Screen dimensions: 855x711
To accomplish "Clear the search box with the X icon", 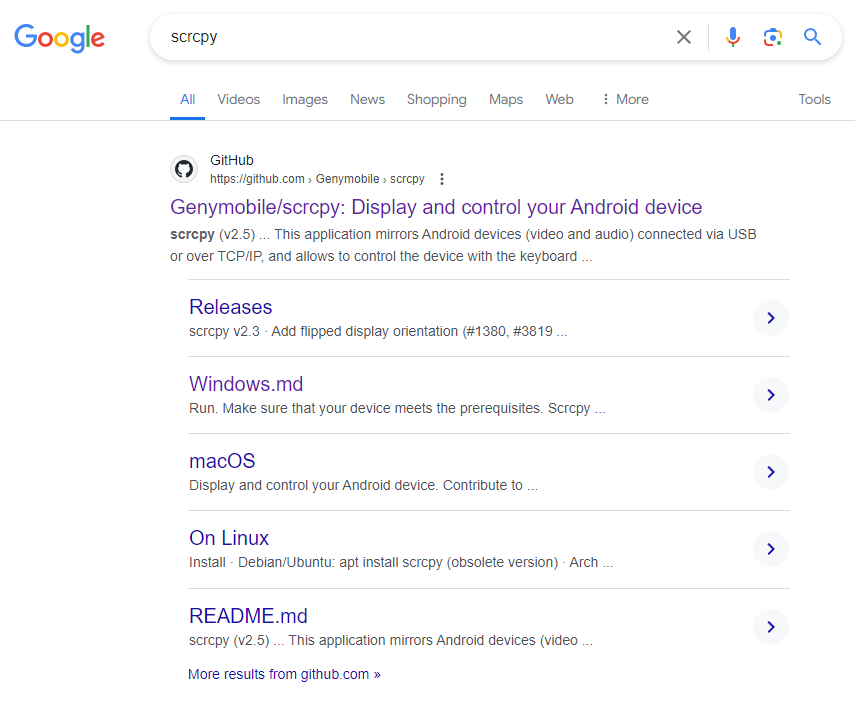I will (684, 37).
